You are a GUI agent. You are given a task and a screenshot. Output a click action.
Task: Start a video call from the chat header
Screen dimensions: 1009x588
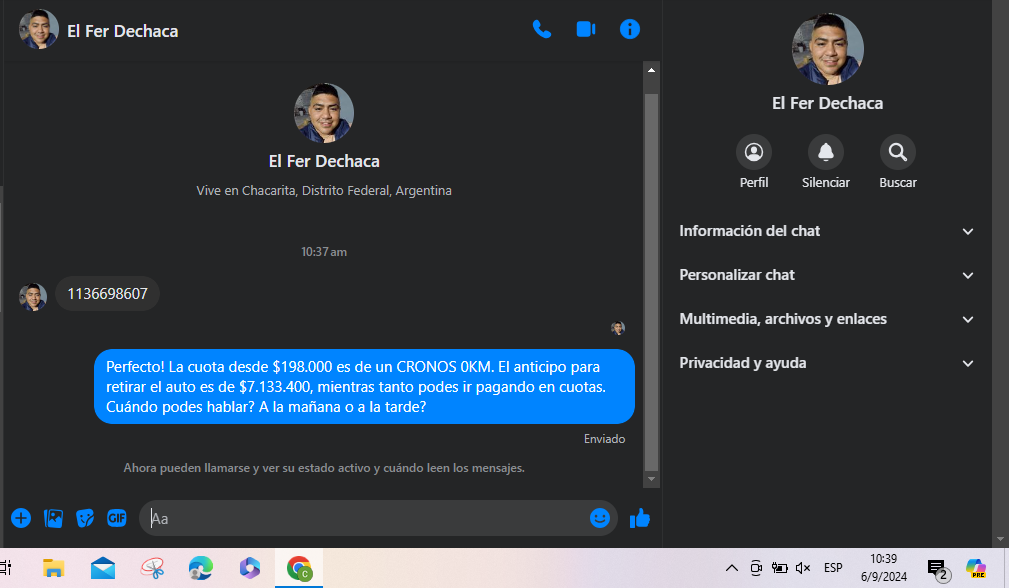pyautogui.click(x=586, y=29)
